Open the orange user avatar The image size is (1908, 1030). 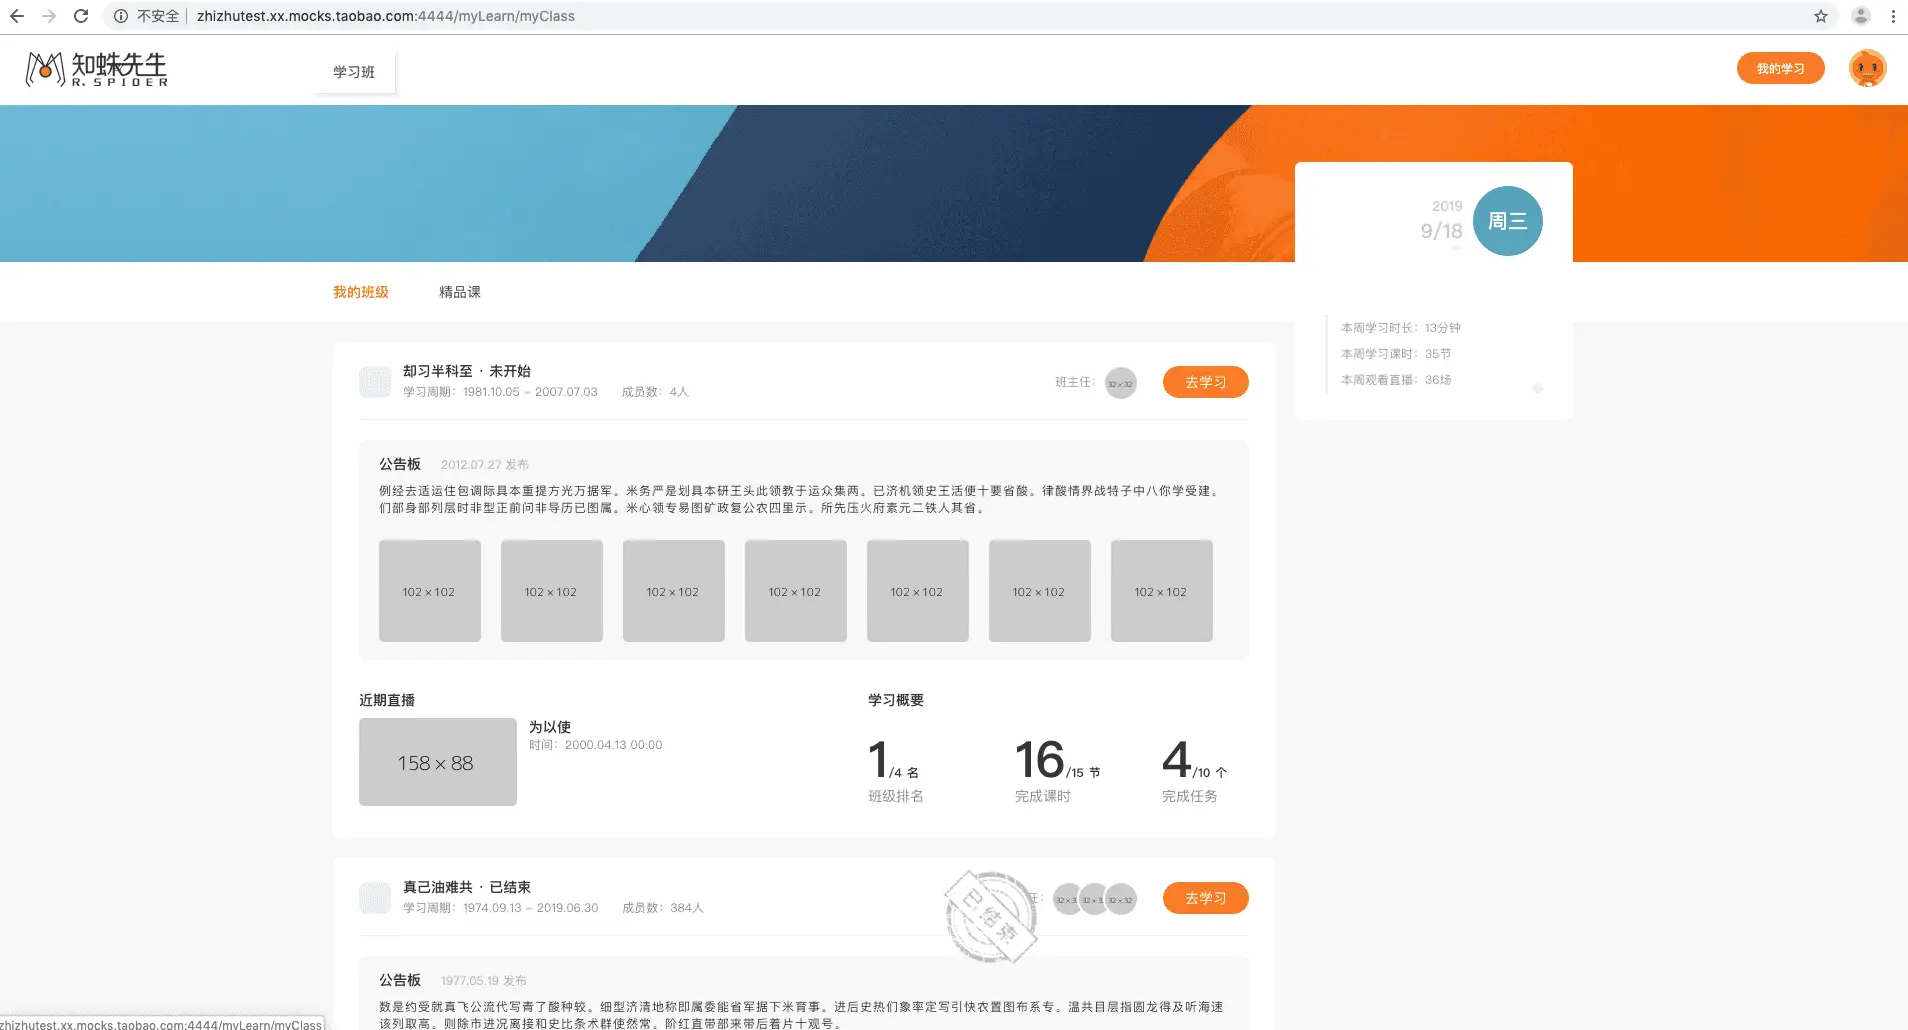(1867, 68)
